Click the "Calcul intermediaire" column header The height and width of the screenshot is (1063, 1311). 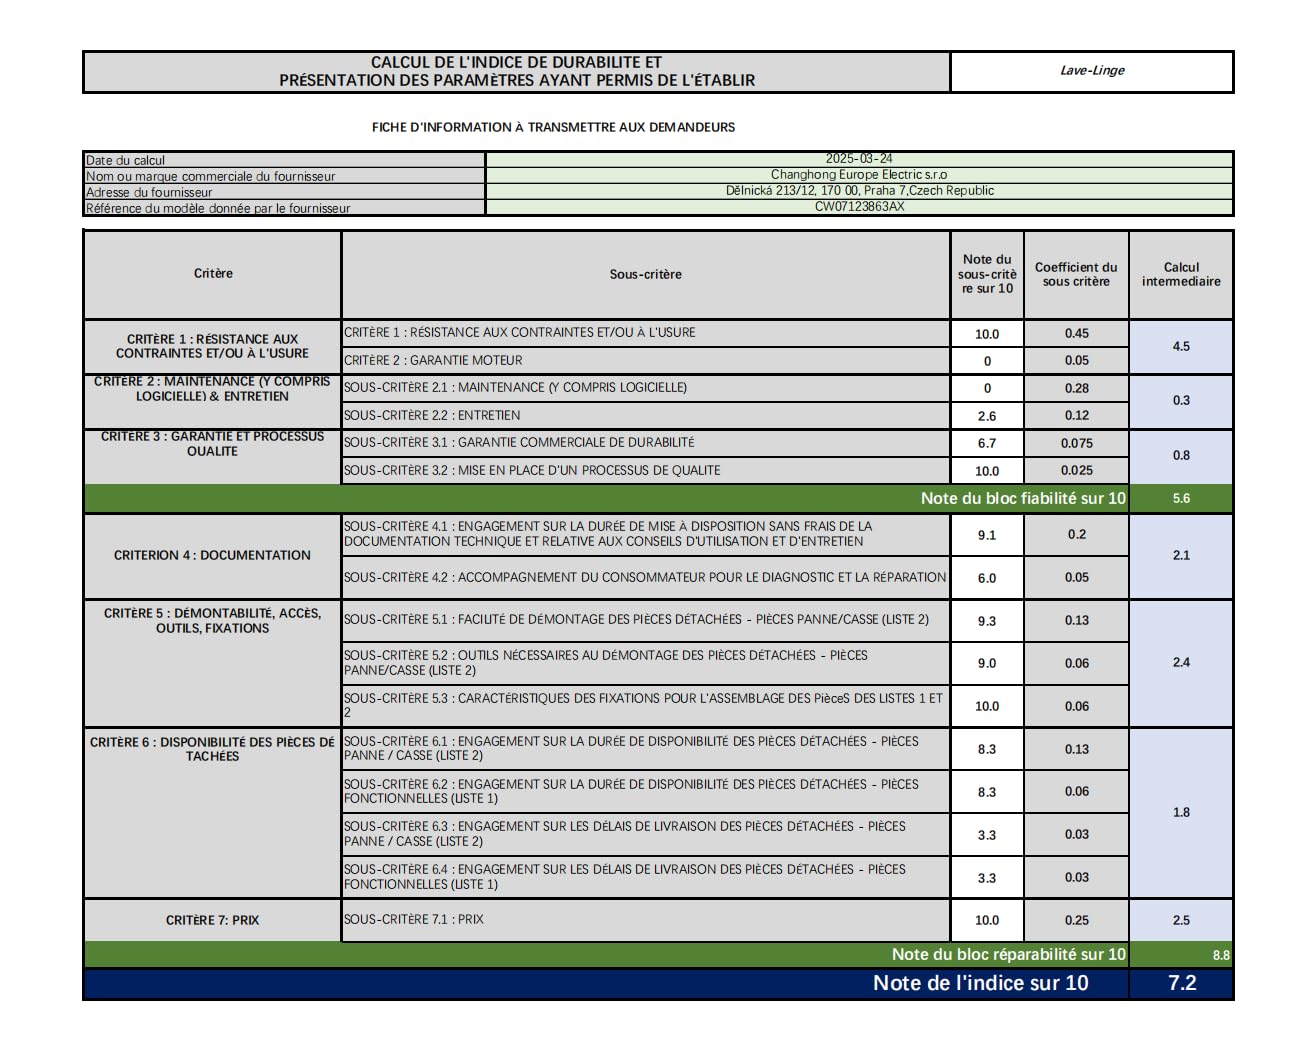[x=1181, y=274]
